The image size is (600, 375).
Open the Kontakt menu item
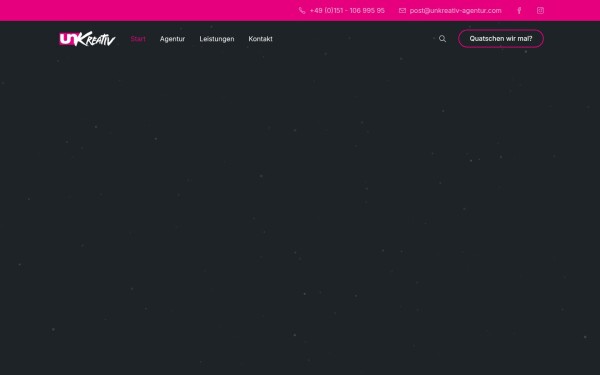(x=260, y=39)
